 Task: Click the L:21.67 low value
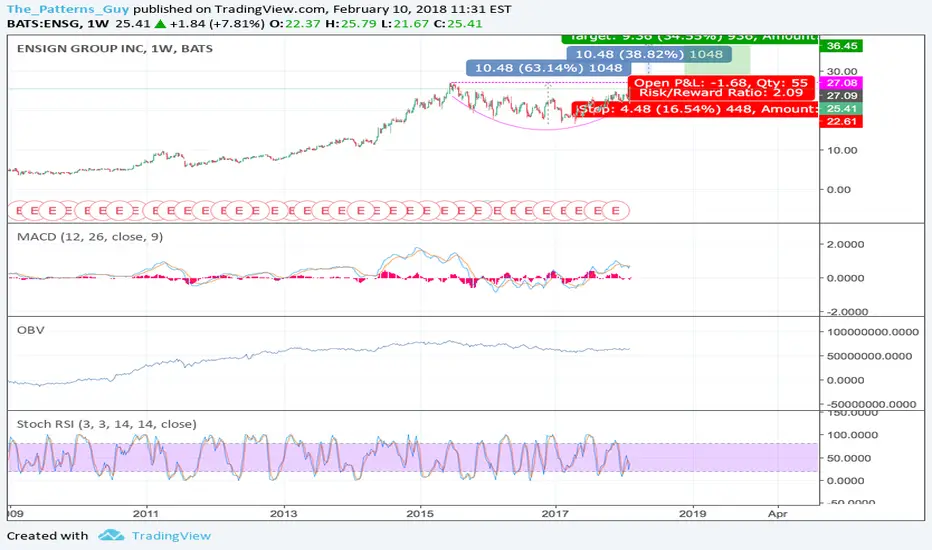[405, 24]
